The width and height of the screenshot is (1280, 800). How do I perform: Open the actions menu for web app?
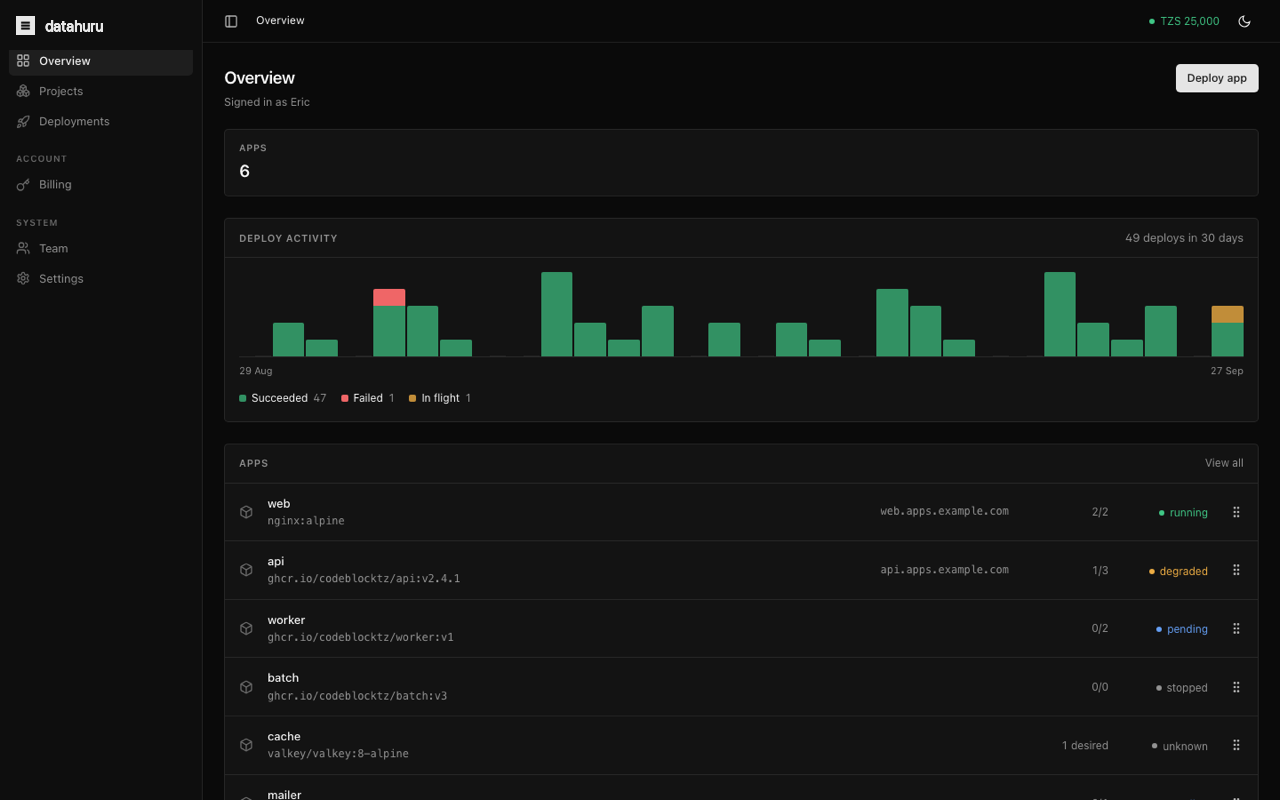point(1236,512)
